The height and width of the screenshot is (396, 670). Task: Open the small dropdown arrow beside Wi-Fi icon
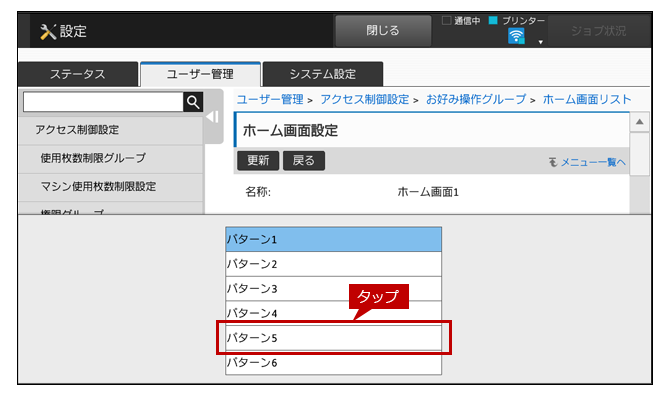[x=541, y=42]
